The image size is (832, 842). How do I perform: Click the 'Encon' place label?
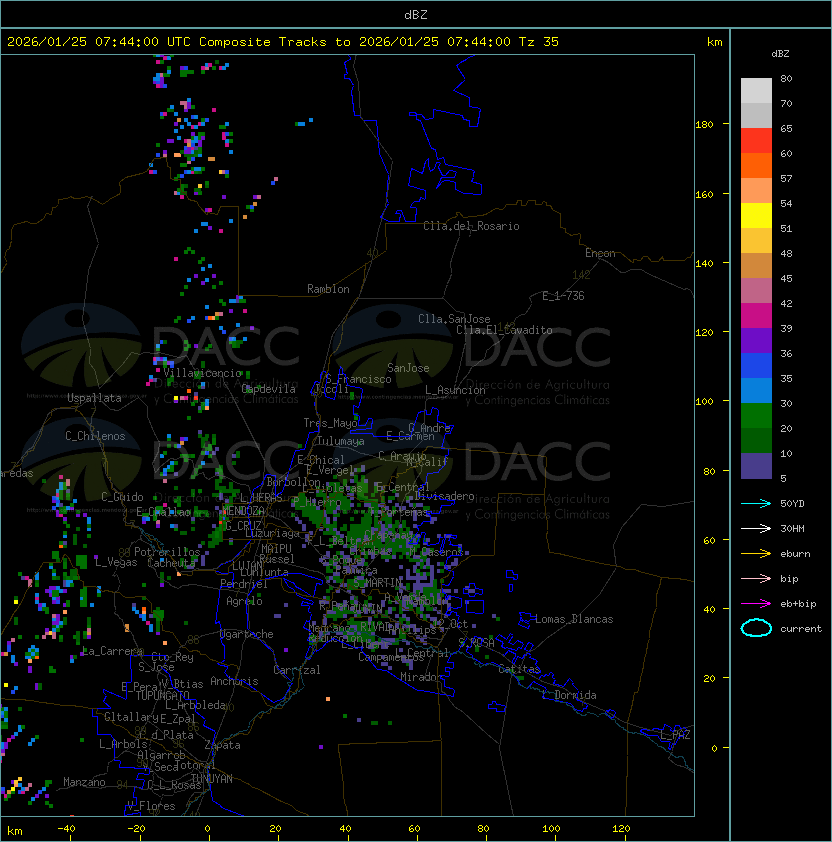pyautogui.click(x=600, y=253)
